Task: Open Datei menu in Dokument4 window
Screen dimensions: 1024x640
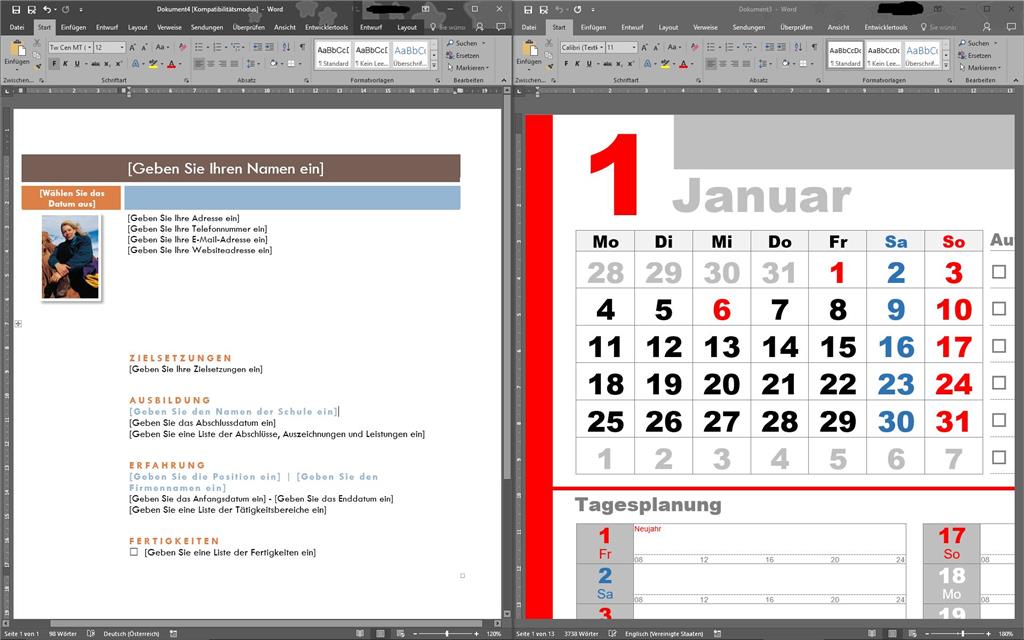Action: point(17,27)
